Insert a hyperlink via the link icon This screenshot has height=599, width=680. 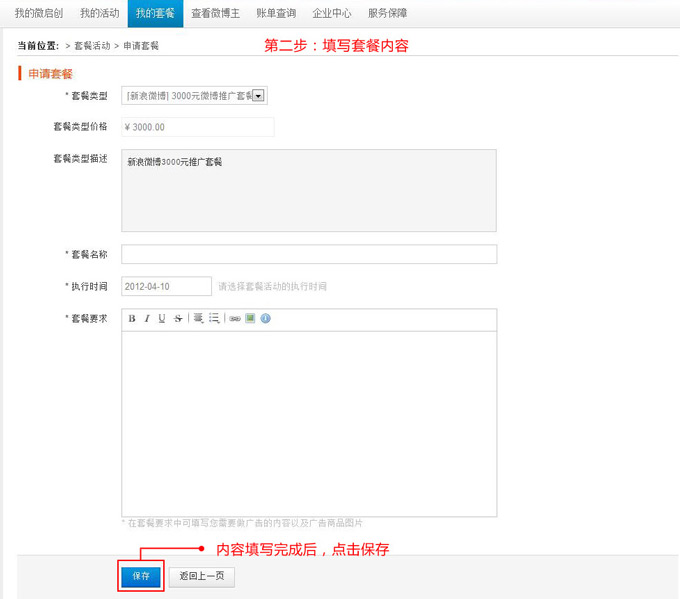tap(235, 319)
